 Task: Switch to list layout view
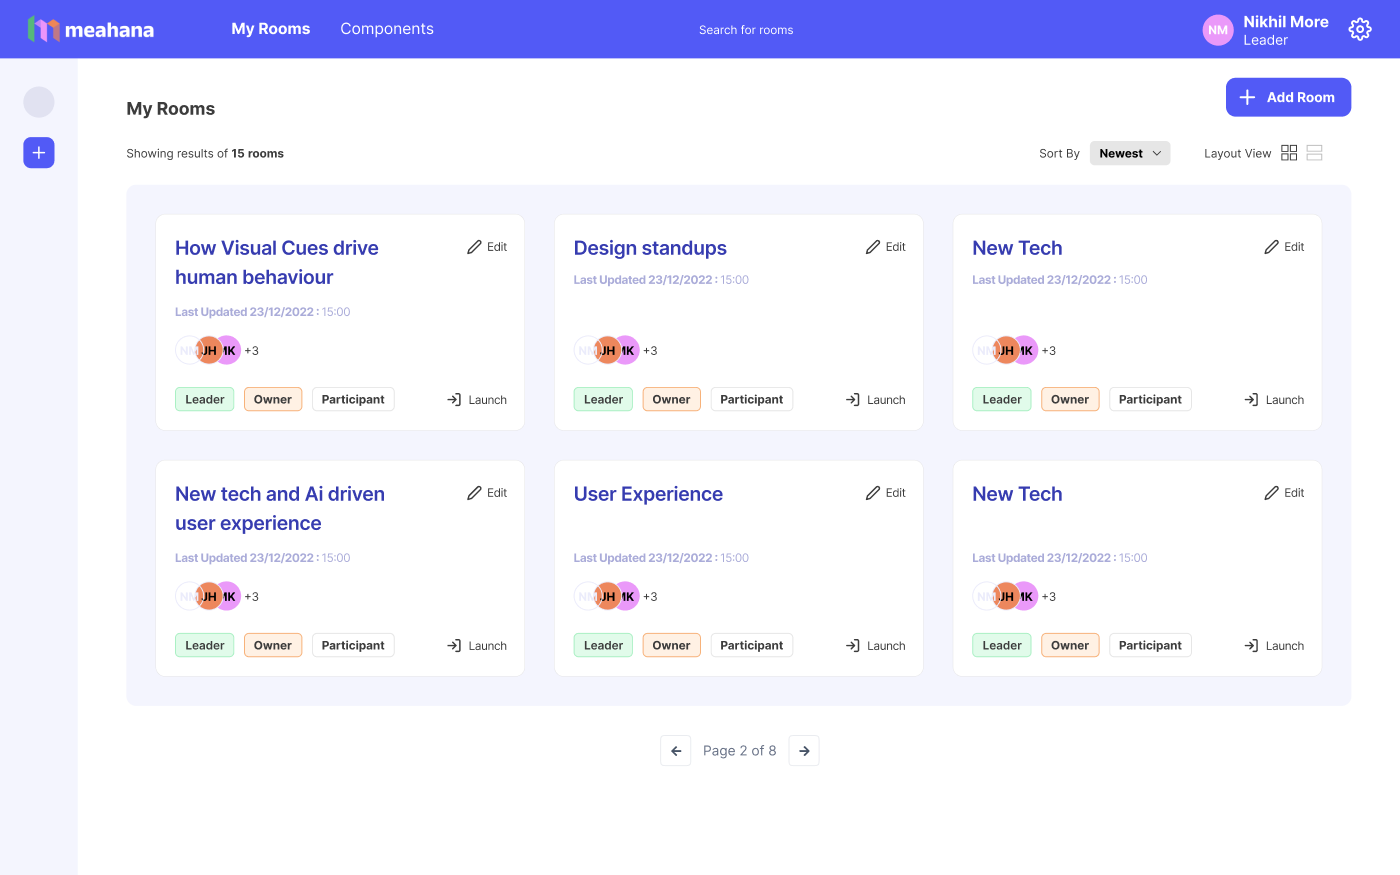pos(1315,153)
